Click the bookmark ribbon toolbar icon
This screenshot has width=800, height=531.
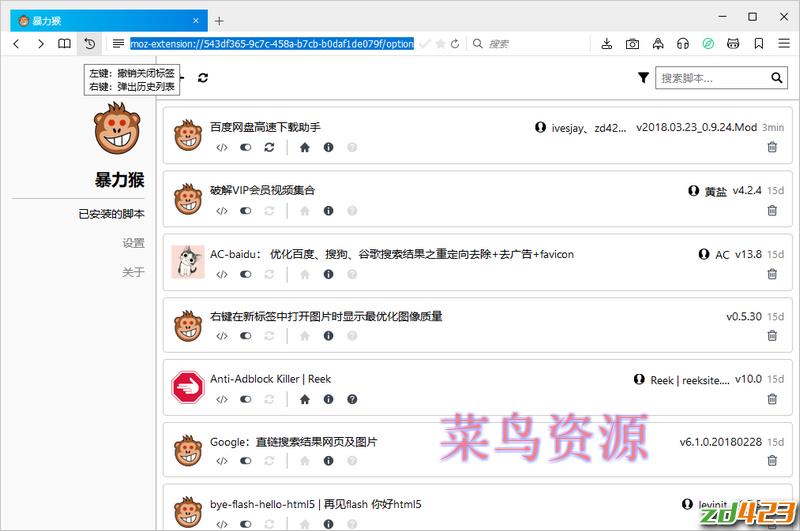pyautogui.click(x=759, y=44)
